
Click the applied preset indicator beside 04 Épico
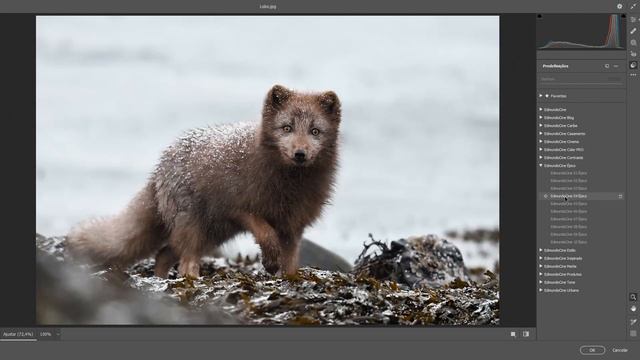click(546, 196)
